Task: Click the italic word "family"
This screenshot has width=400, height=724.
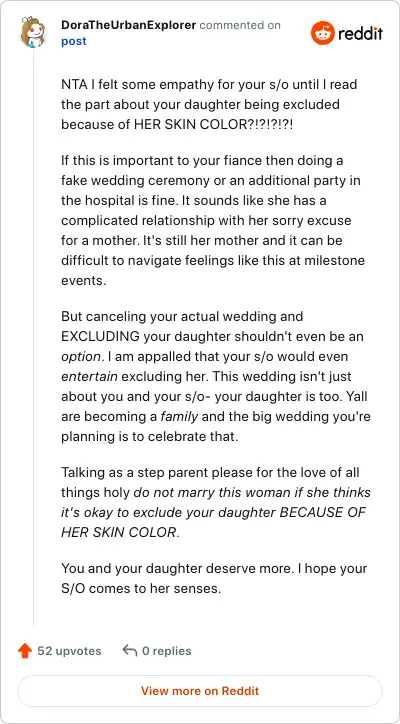Action: (179, 416)
